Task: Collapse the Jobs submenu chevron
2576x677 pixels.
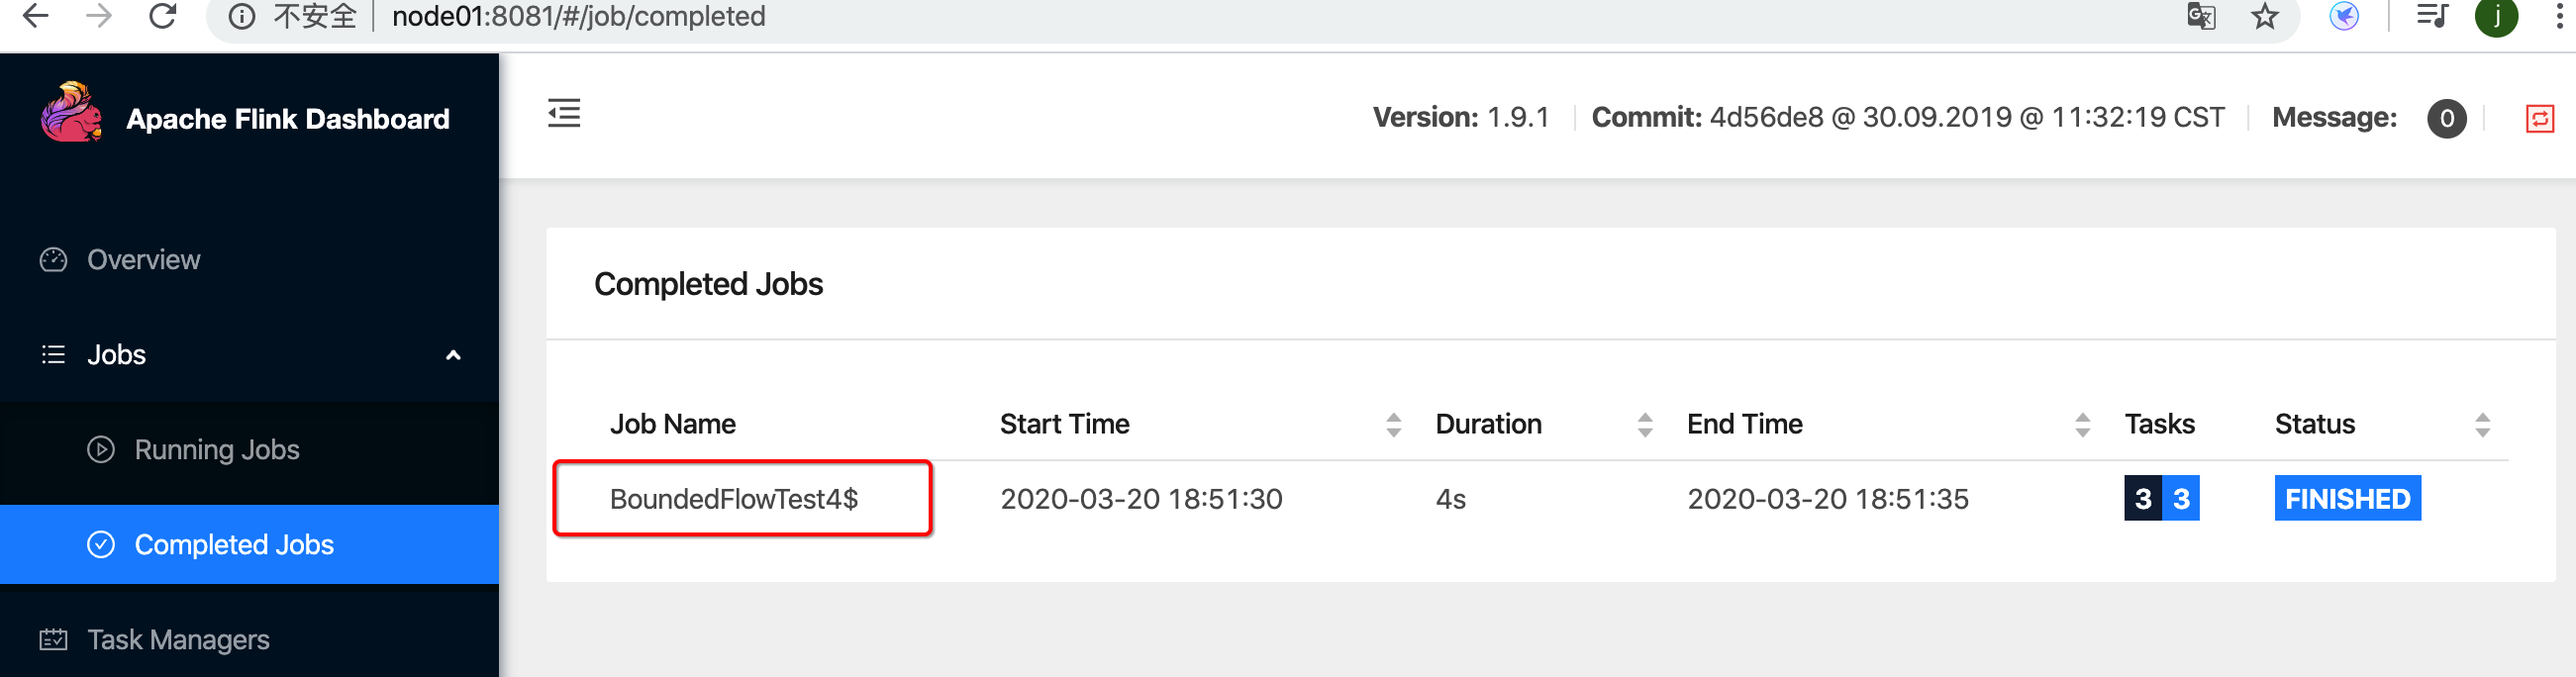Action: click(x=453, y=355)
